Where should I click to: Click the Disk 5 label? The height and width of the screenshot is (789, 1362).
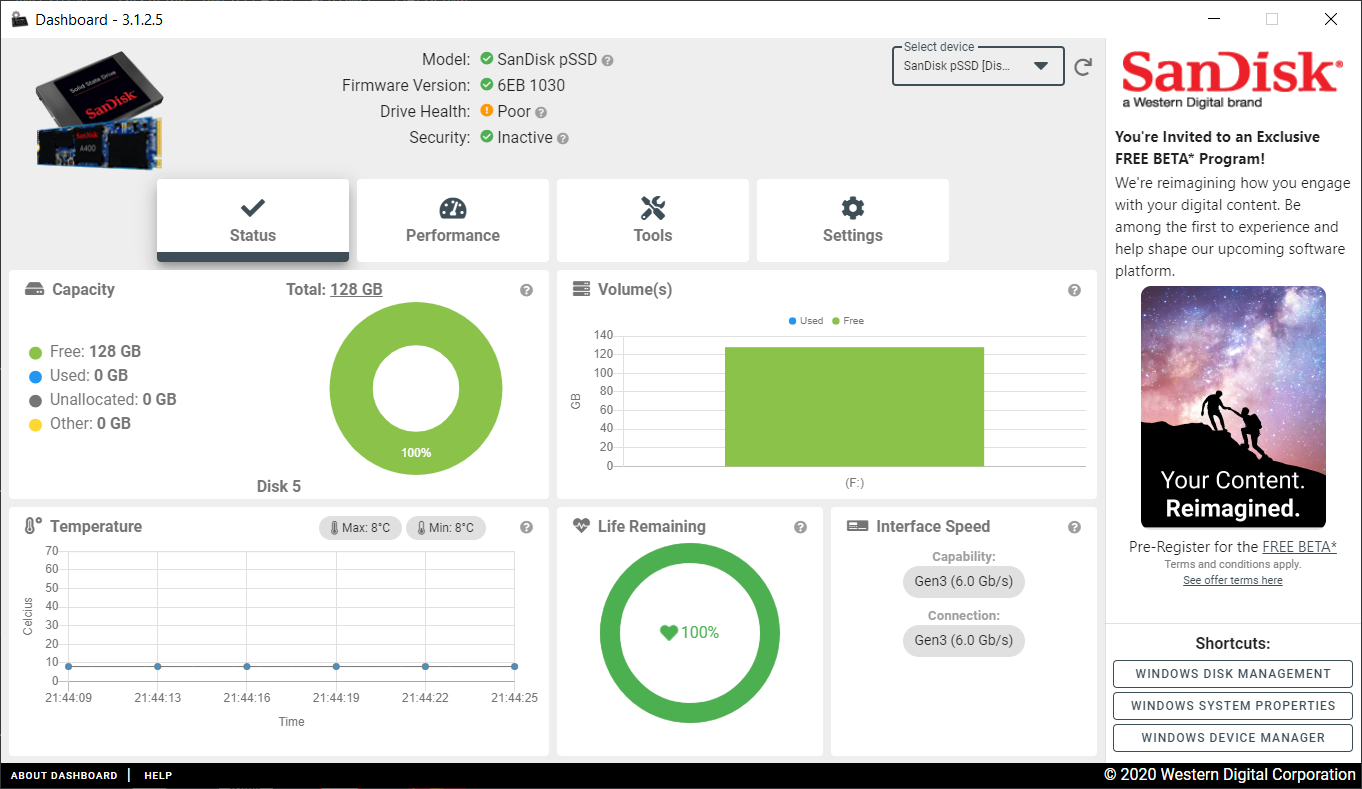[x=279, y=487]
